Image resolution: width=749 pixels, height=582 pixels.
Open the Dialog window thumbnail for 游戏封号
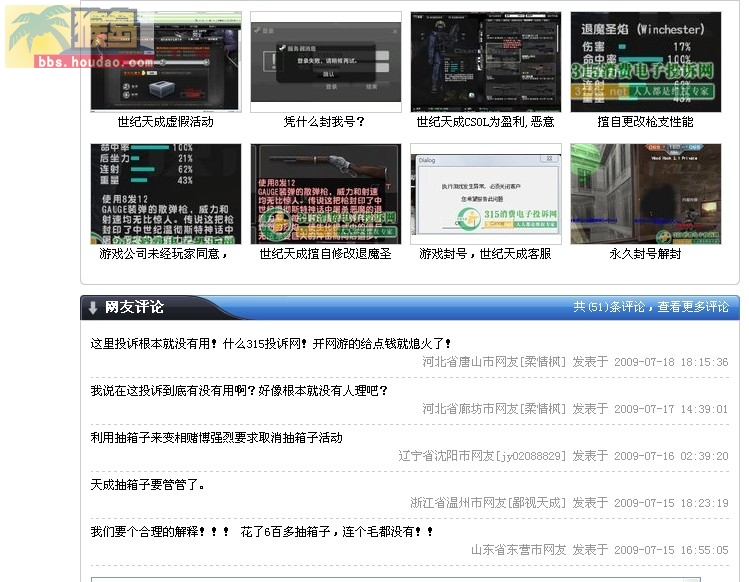pyautogui.click(x=486, y=194)
